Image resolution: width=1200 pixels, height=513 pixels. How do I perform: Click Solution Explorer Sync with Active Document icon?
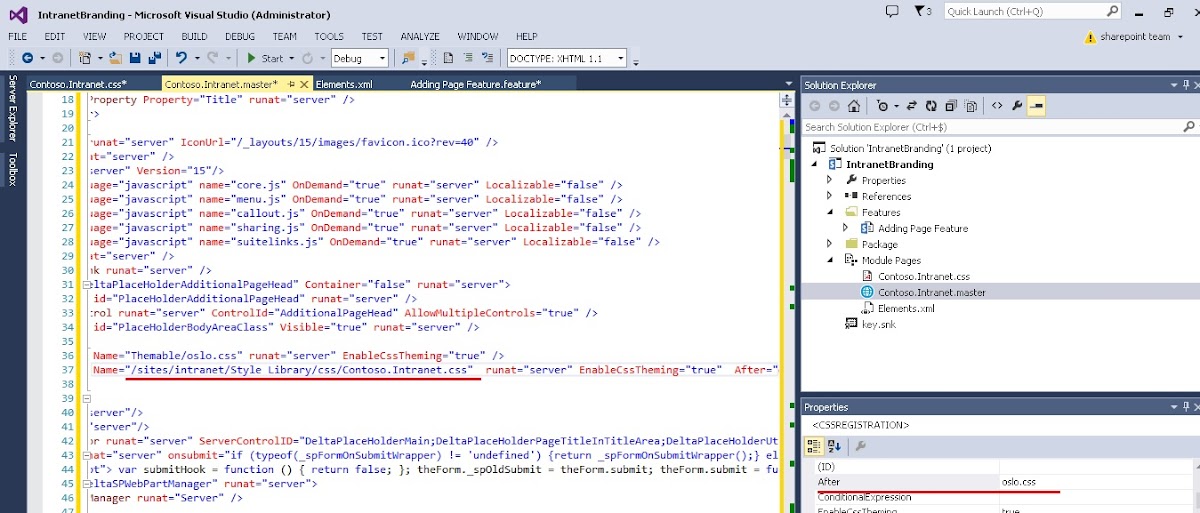913,106
